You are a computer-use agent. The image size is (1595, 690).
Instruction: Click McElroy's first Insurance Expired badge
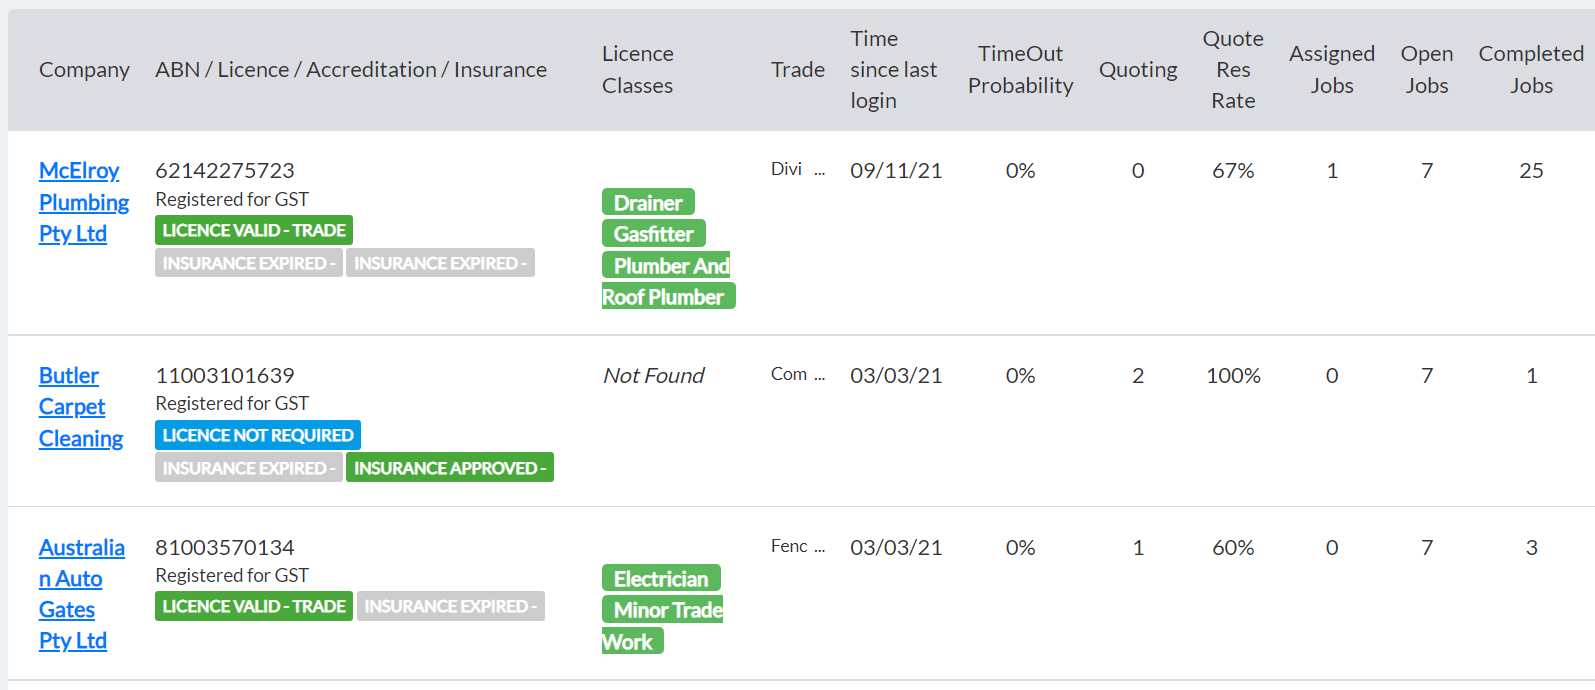point(249,263)
